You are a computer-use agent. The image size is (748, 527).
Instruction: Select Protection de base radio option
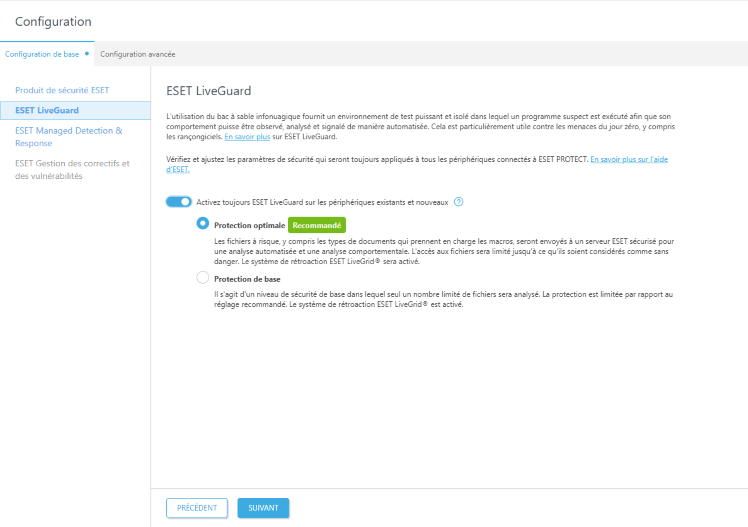point(203,278)
